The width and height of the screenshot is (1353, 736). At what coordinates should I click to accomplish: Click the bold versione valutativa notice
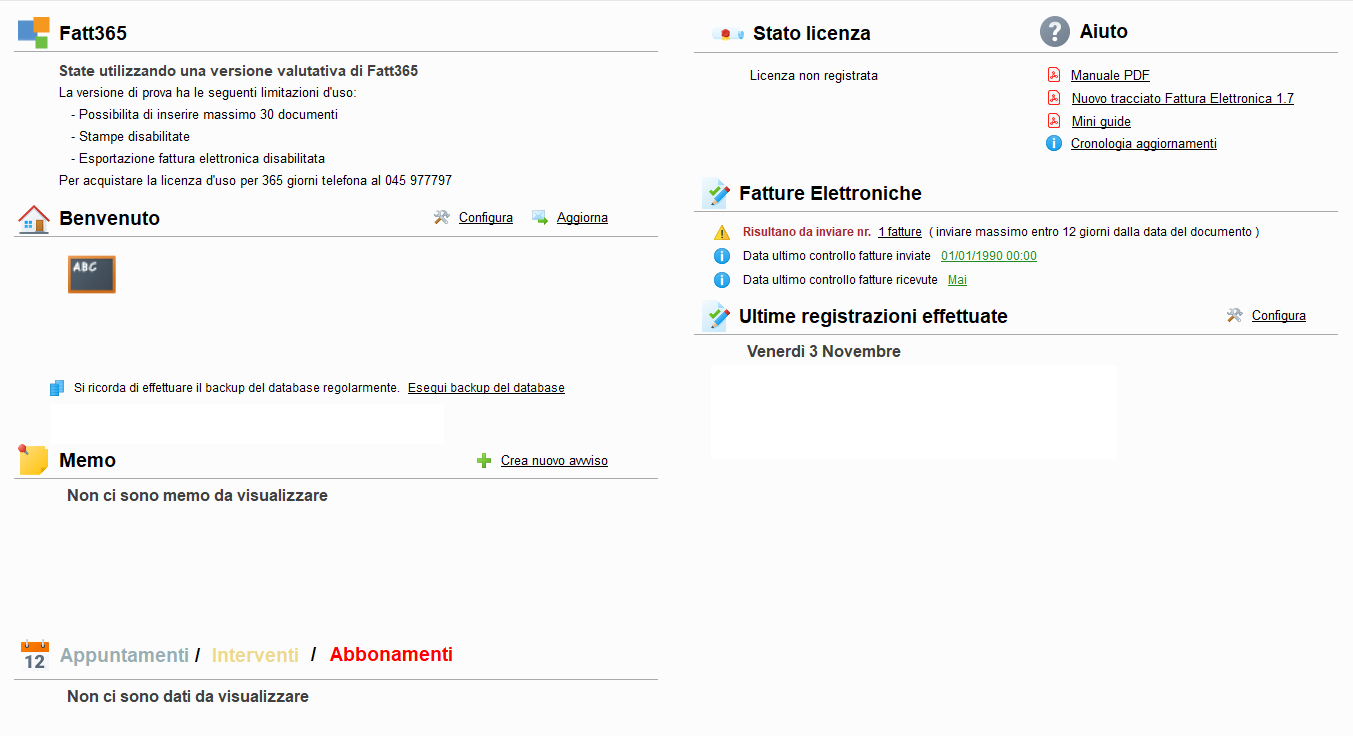[x=238, y=71]
